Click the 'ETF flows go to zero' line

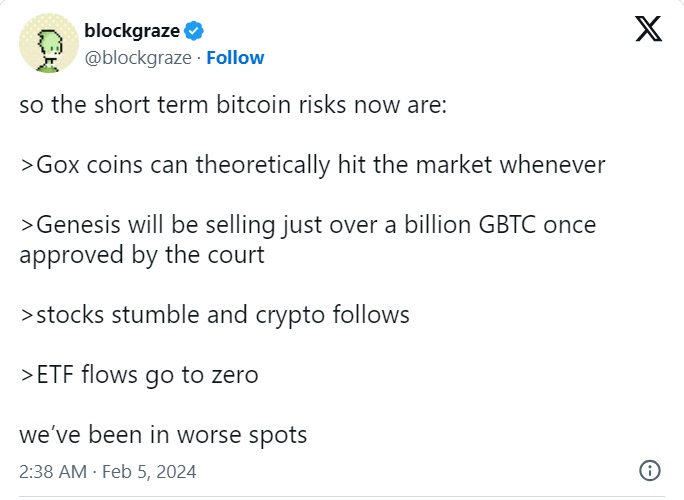139,375
